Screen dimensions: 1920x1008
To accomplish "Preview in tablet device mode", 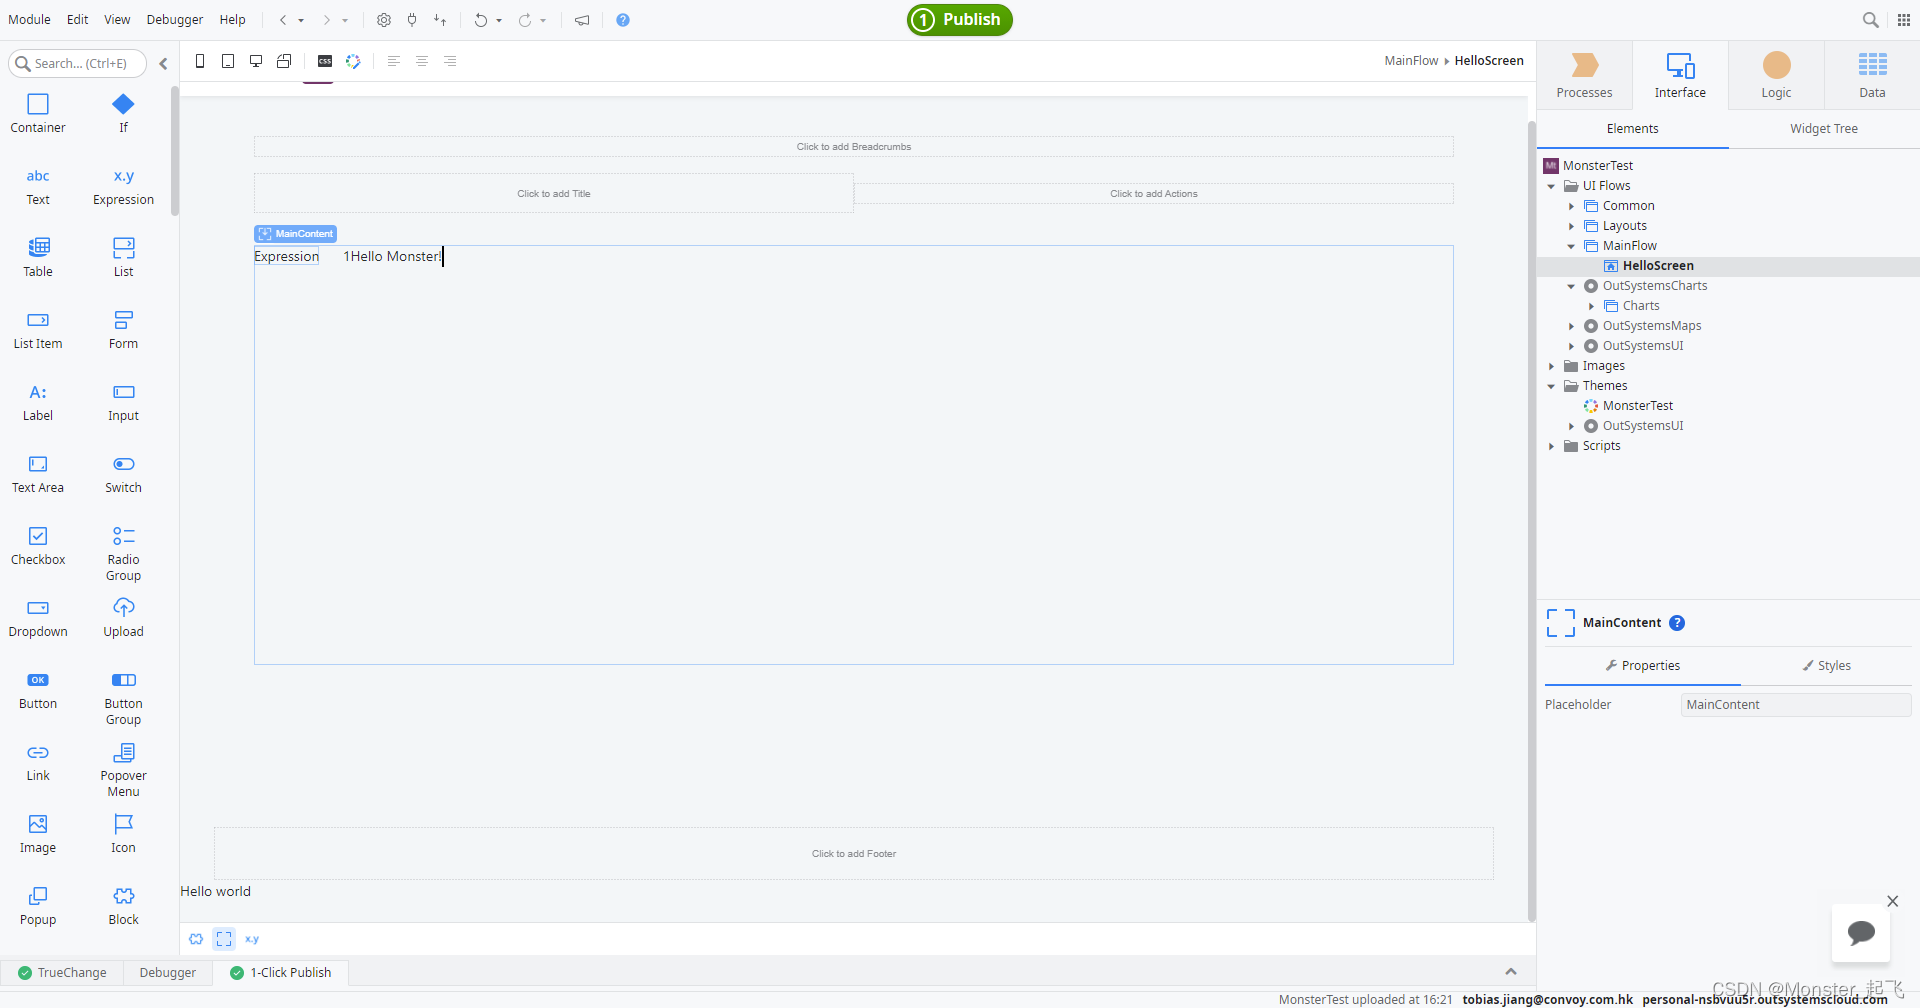I will 228,61.
